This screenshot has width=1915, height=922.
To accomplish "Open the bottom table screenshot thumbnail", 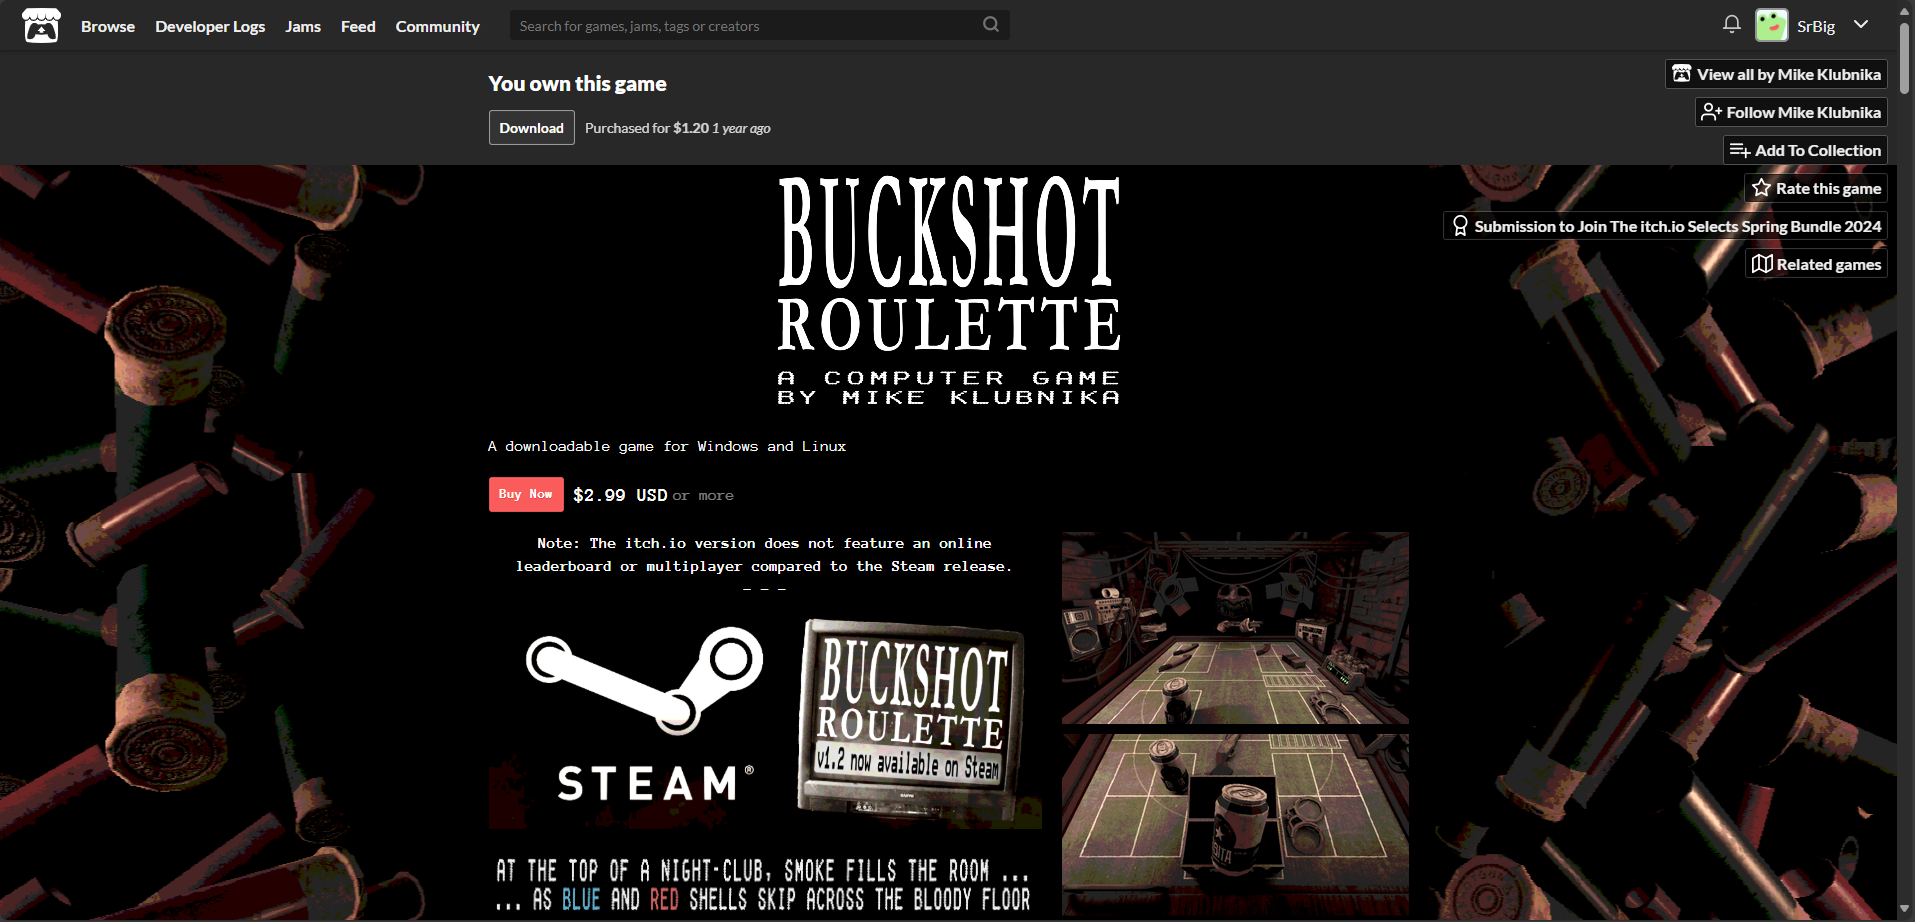I will point(1235,825).
